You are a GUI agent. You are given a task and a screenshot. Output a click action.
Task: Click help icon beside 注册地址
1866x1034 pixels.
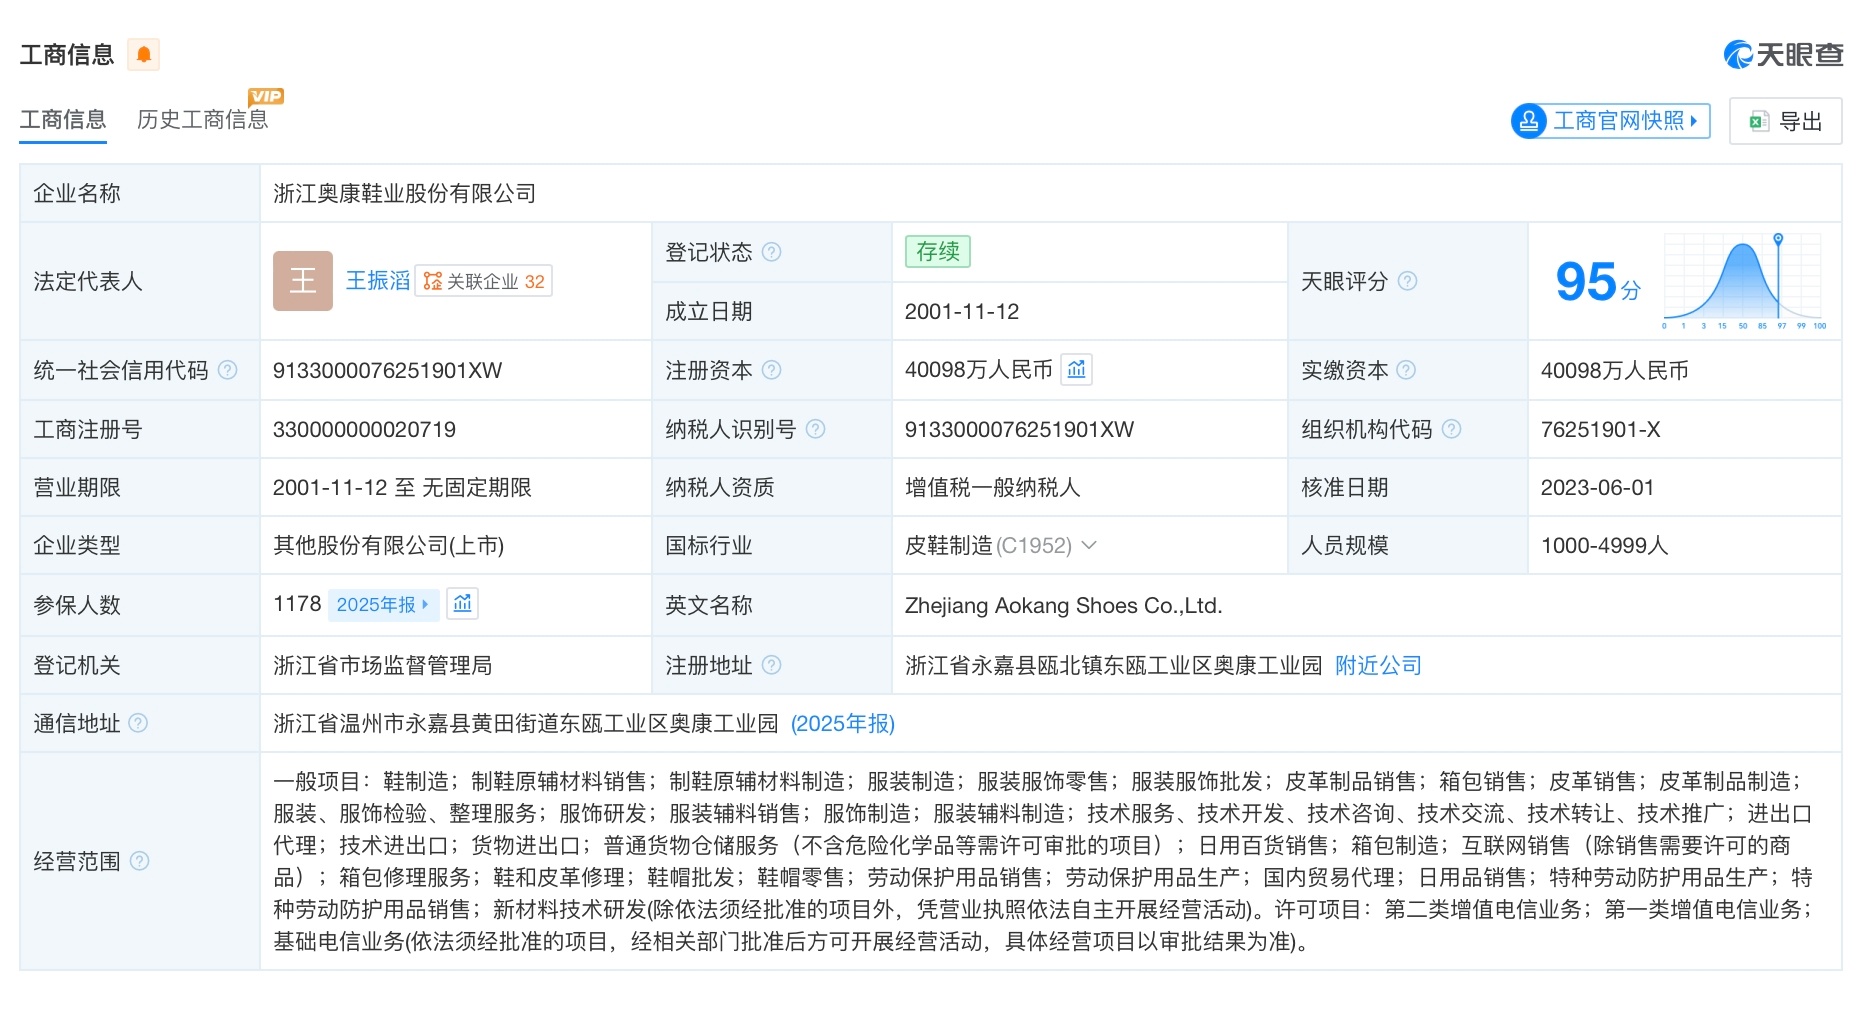(x=772, y=665)
